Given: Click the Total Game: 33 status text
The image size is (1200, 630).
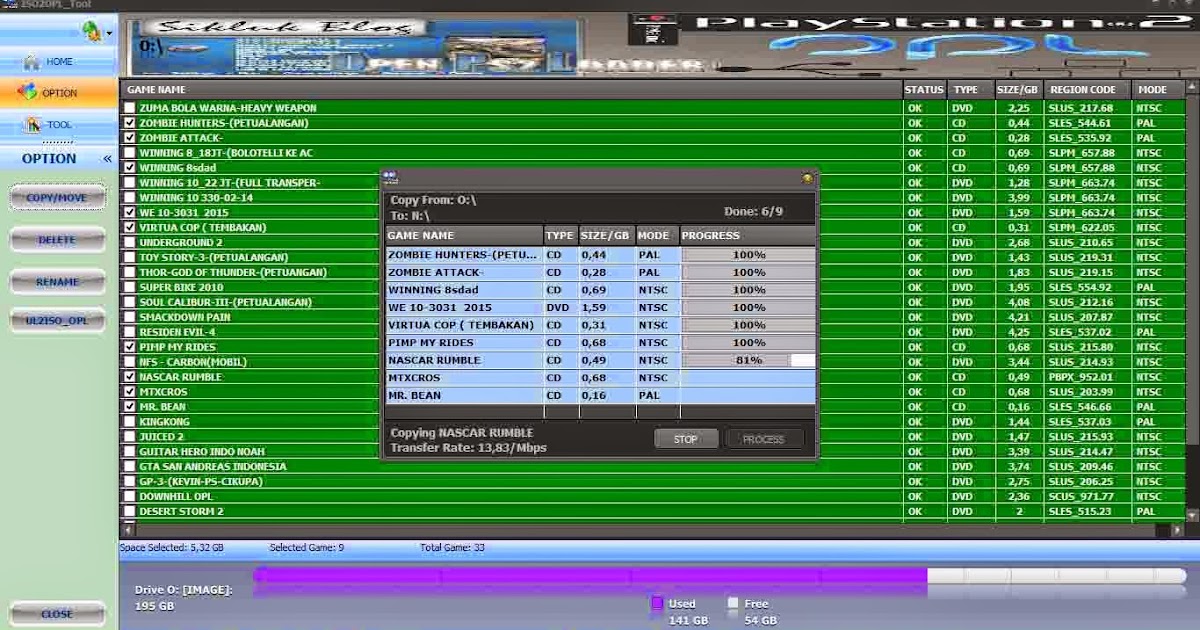Looking at the screenshot, I should [452, 548].
